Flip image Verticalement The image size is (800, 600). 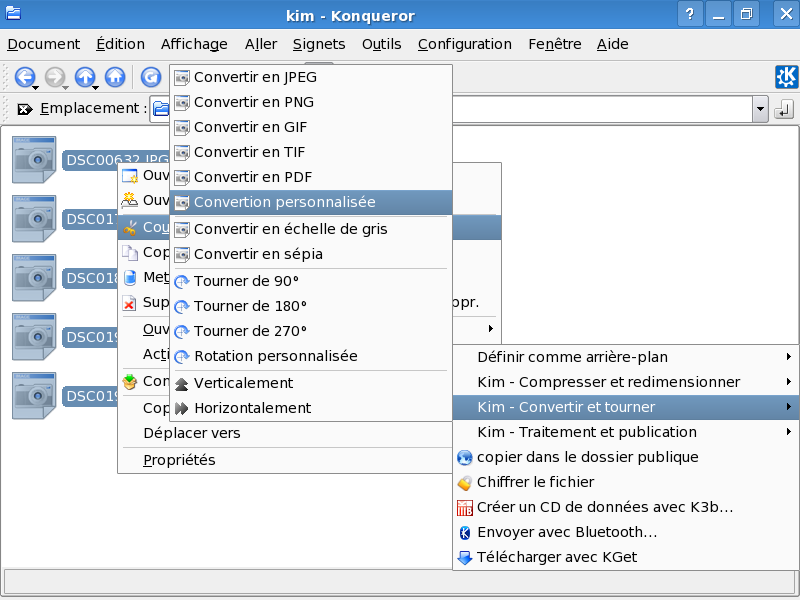pos(311,383)
